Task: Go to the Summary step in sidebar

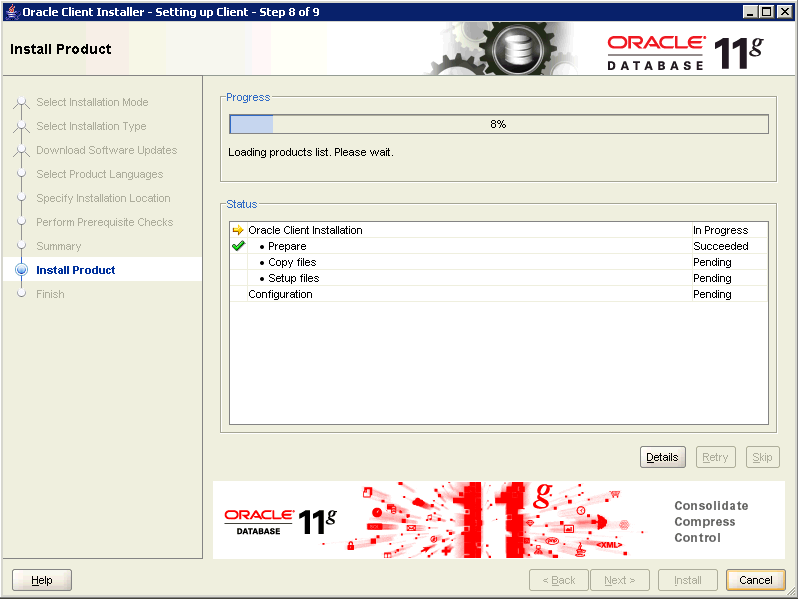Action: pos(58,246)
